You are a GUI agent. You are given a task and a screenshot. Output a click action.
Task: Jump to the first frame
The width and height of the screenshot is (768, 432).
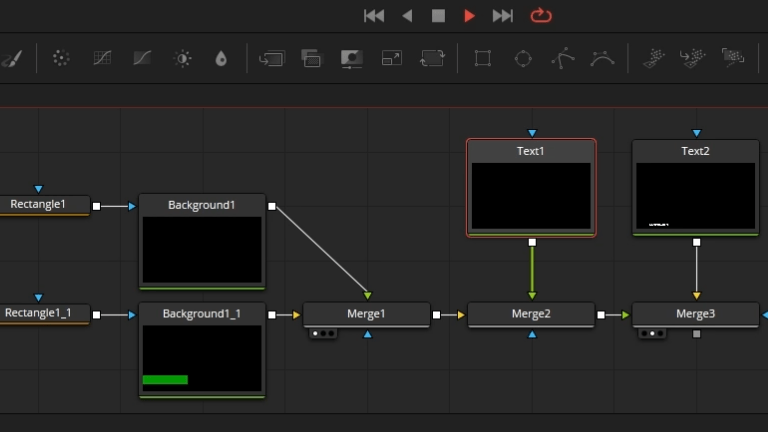coord(374,16)
